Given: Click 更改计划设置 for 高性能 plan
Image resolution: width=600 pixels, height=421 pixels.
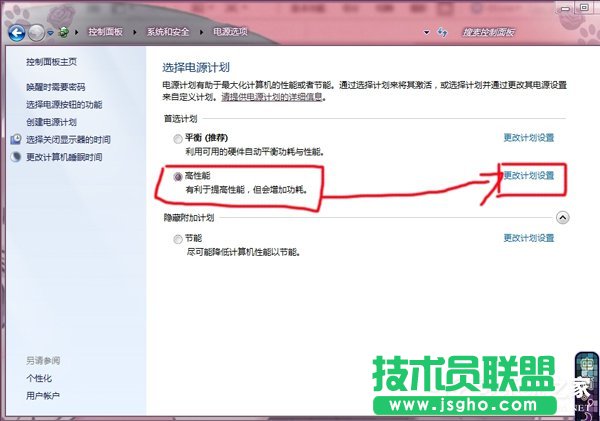Looking at the screenshot, I should 529,176.
